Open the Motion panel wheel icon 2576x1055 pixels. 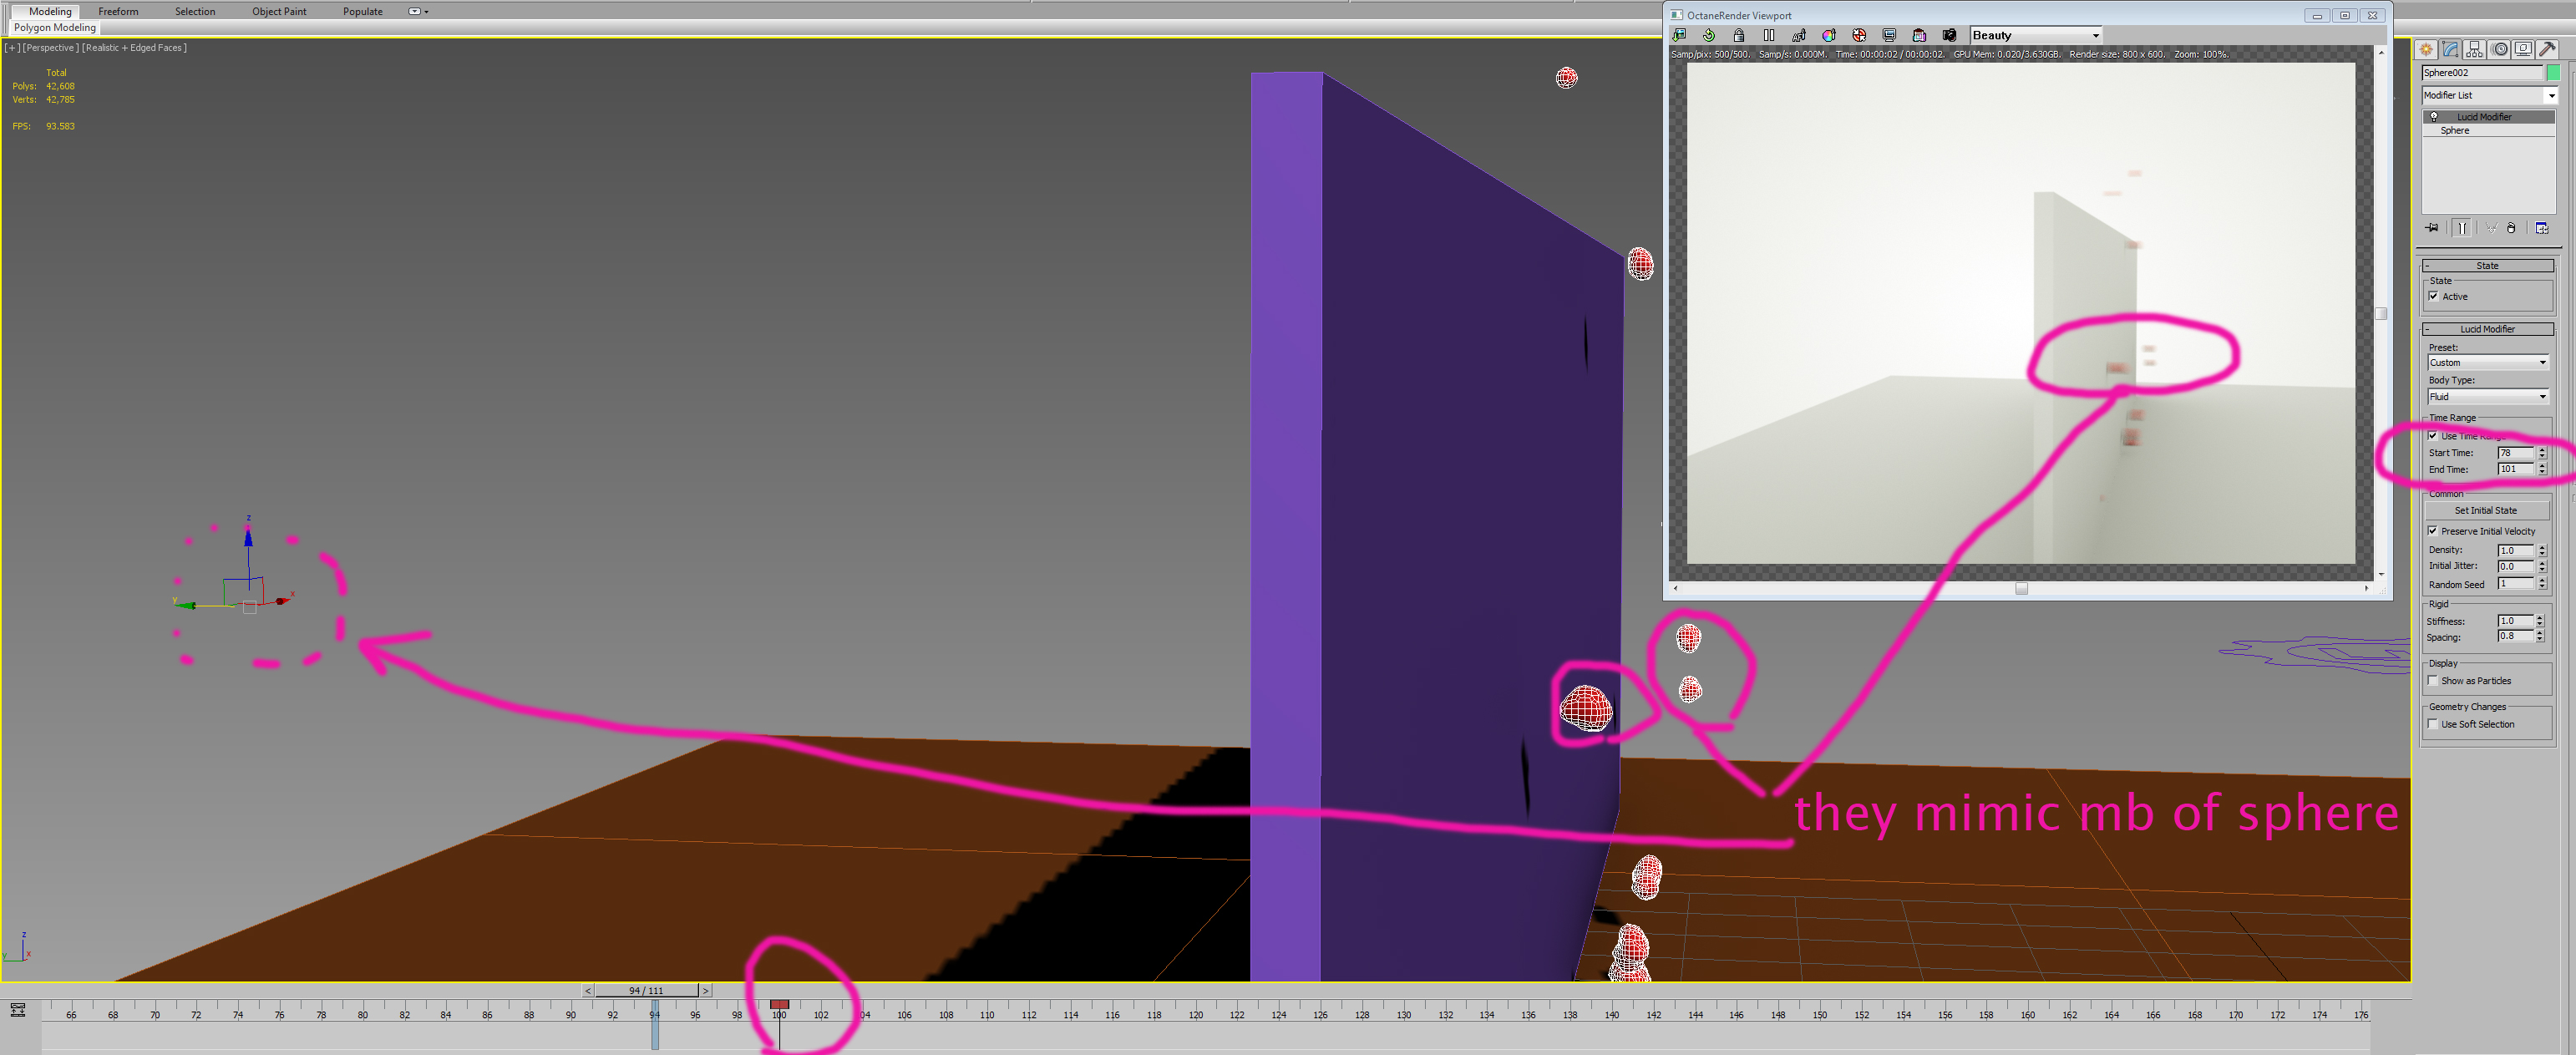(x=2500, y=49)
